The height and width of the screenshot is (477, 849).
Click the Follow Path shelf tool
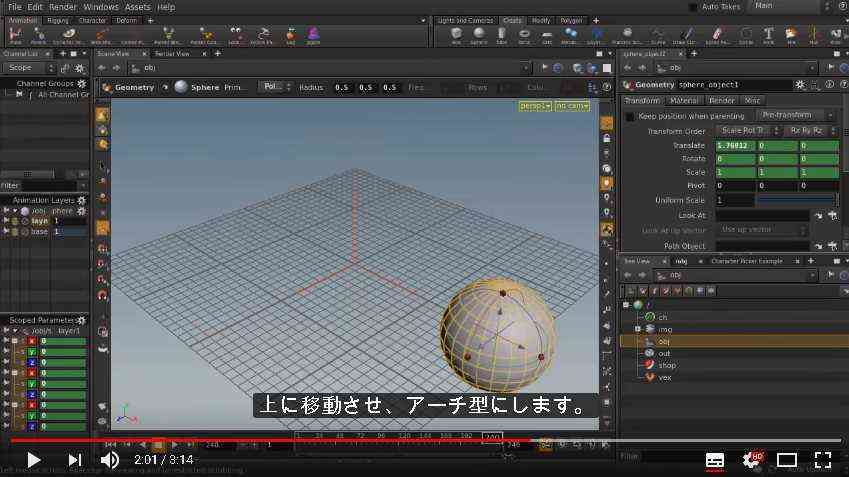[263, 35]
